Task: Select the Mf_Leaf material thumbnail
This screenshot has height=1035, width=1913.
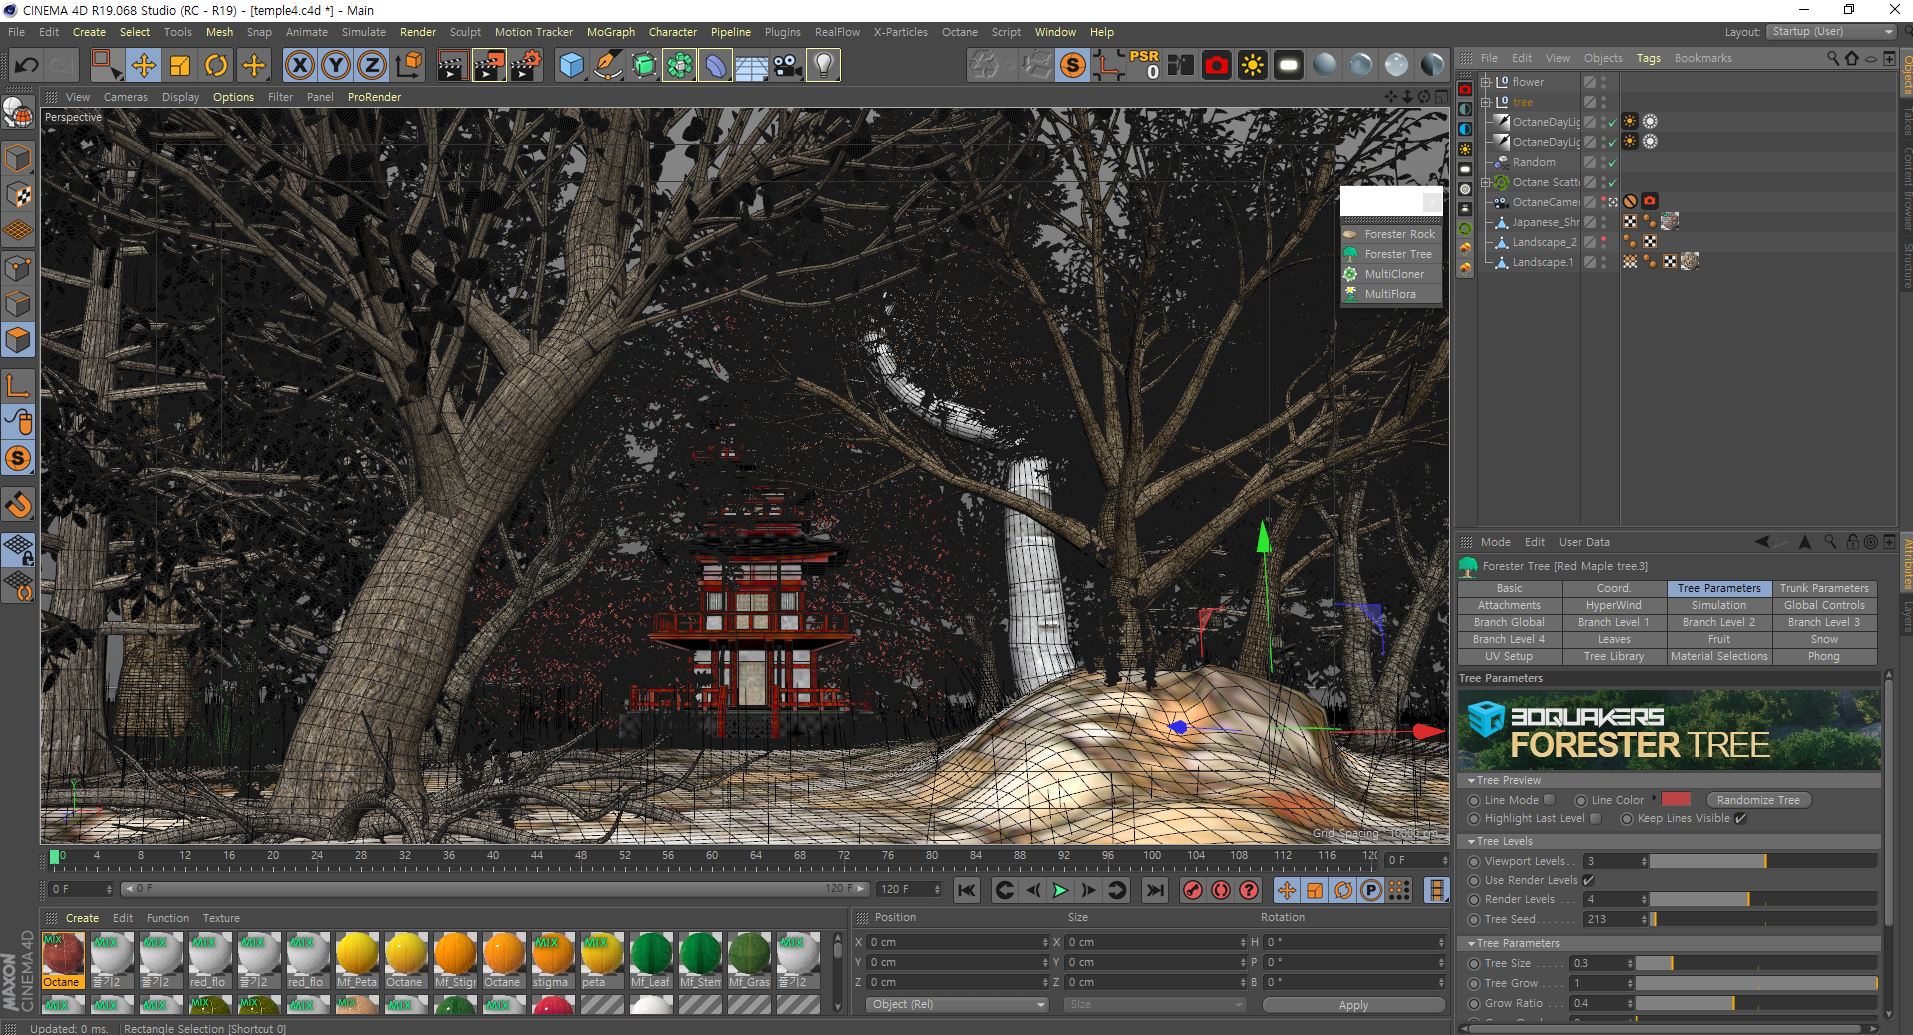Action: [x=651, y=960]
